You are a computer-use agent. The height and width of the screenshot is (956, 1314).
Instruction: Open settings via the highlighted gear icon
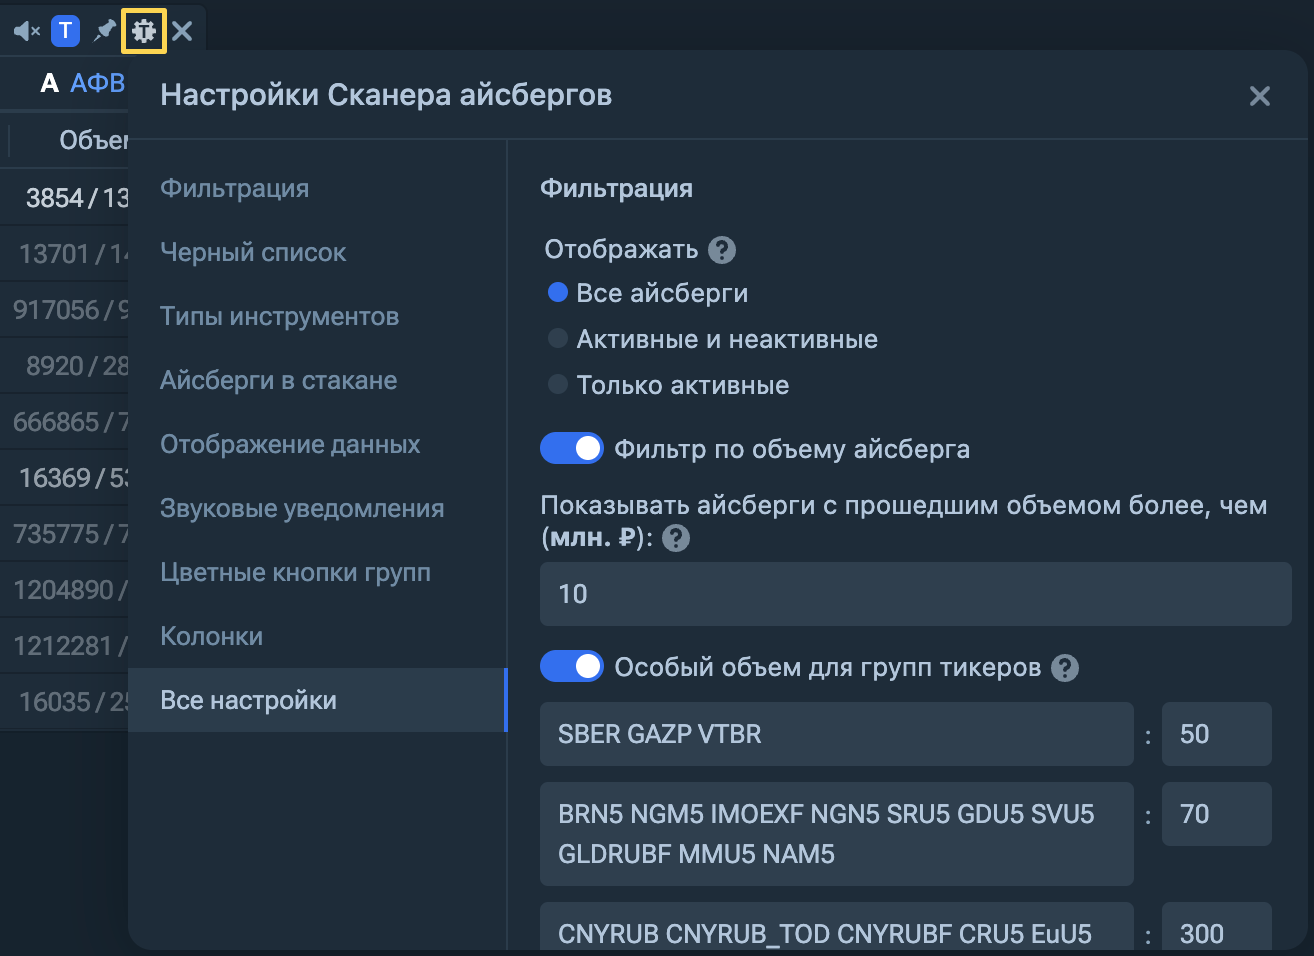coord(144,31)
